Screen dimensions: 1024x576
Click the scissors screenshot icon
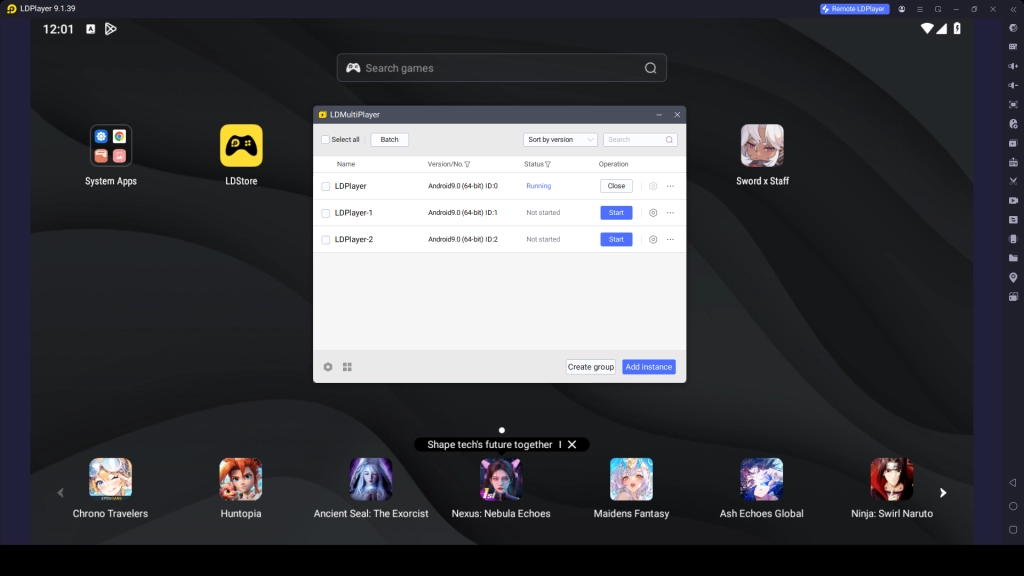[x=1013, y=181]
